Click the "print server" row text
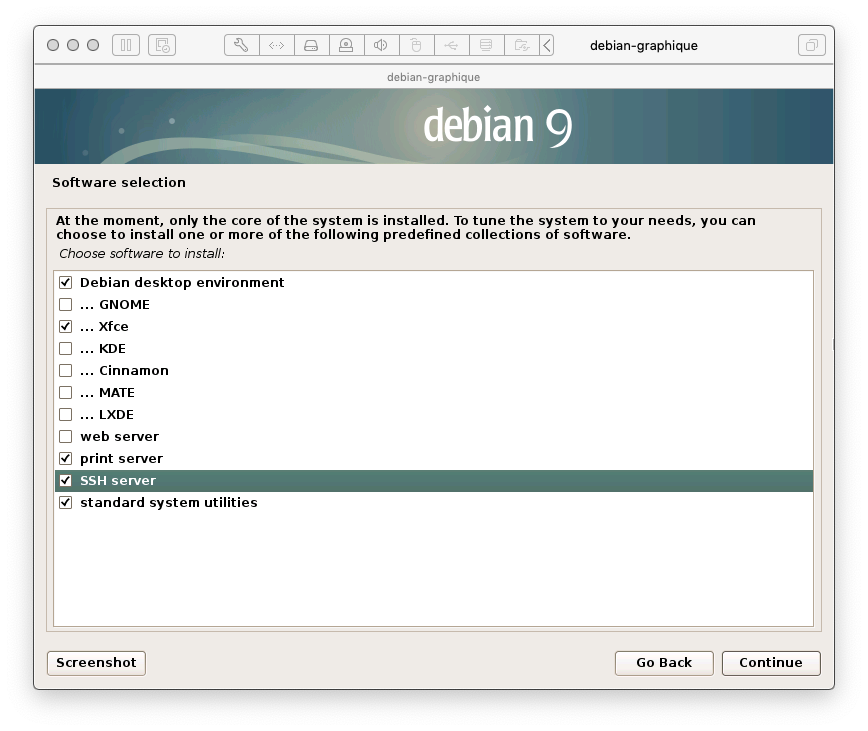This screenshot has width=868, height=731. click(122, 459)
